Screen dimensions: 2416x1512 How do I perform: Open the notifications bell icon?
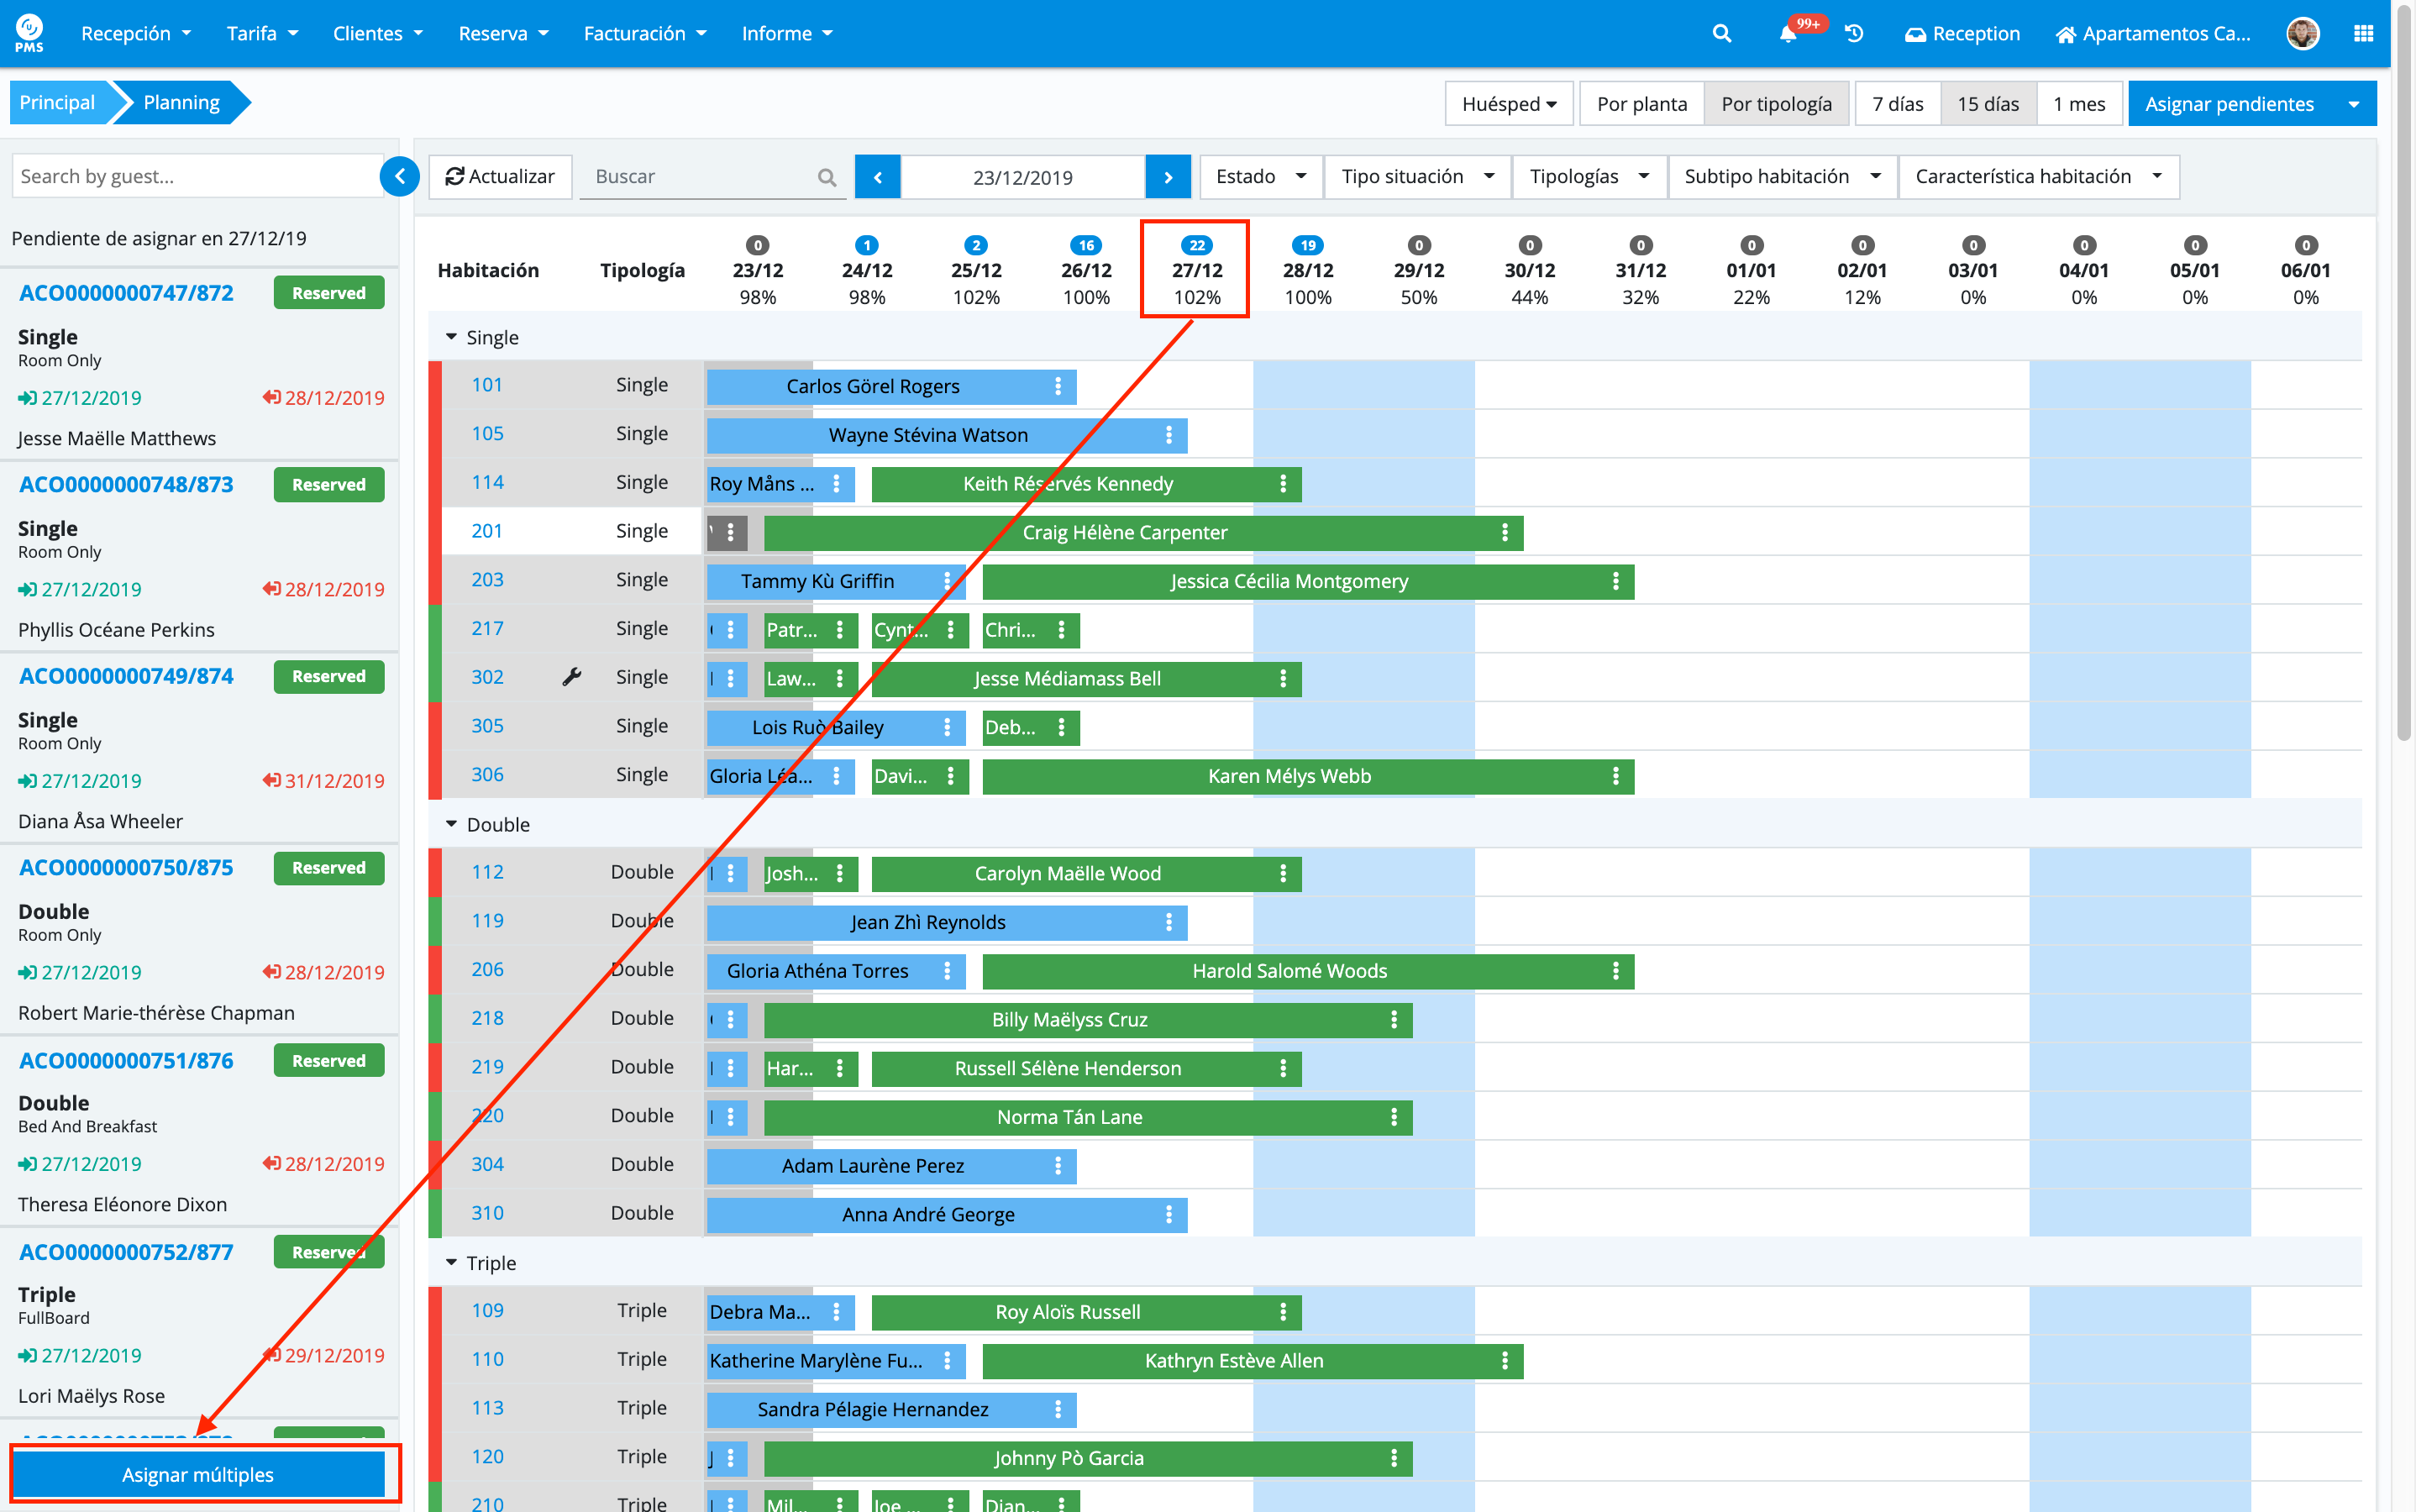(x=1788, y=33)
